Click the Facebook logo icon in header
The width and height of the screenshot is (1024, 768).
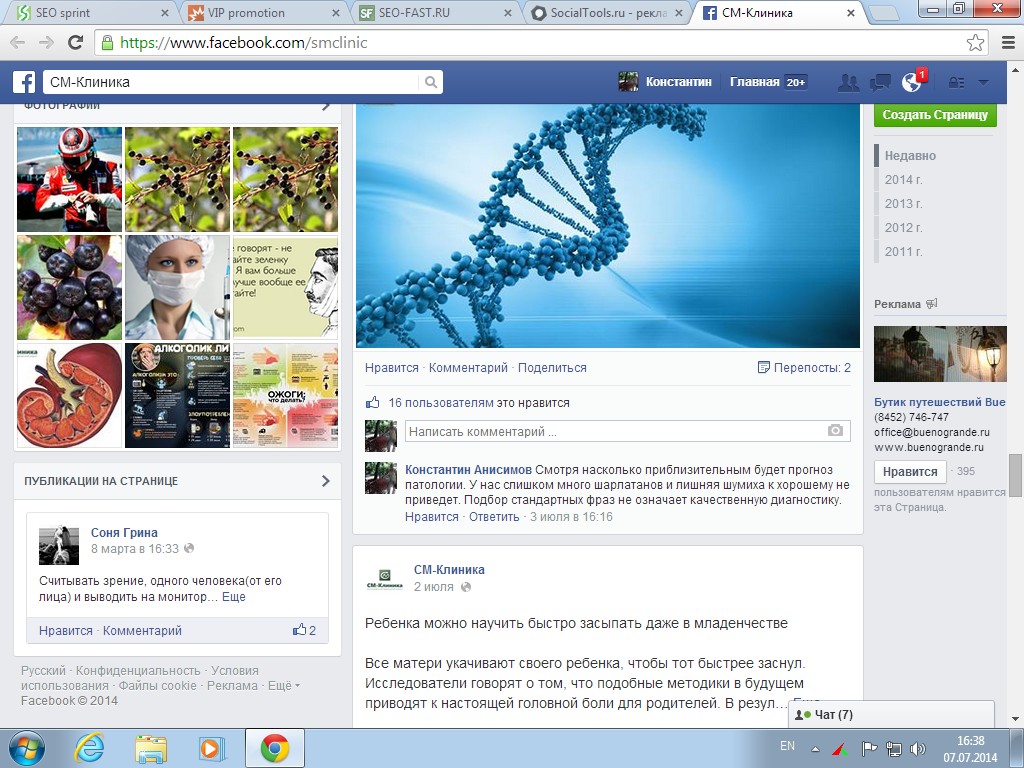point(24,82)
